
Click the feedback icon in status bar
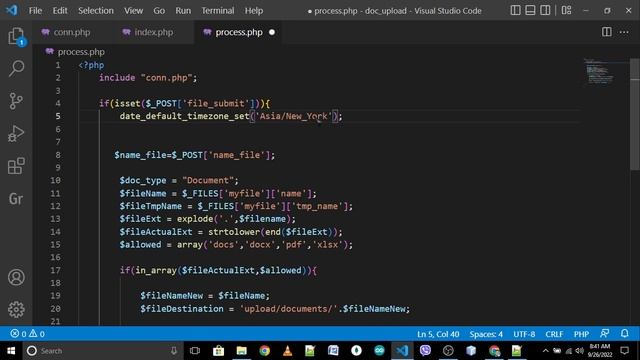pos(605,333)
